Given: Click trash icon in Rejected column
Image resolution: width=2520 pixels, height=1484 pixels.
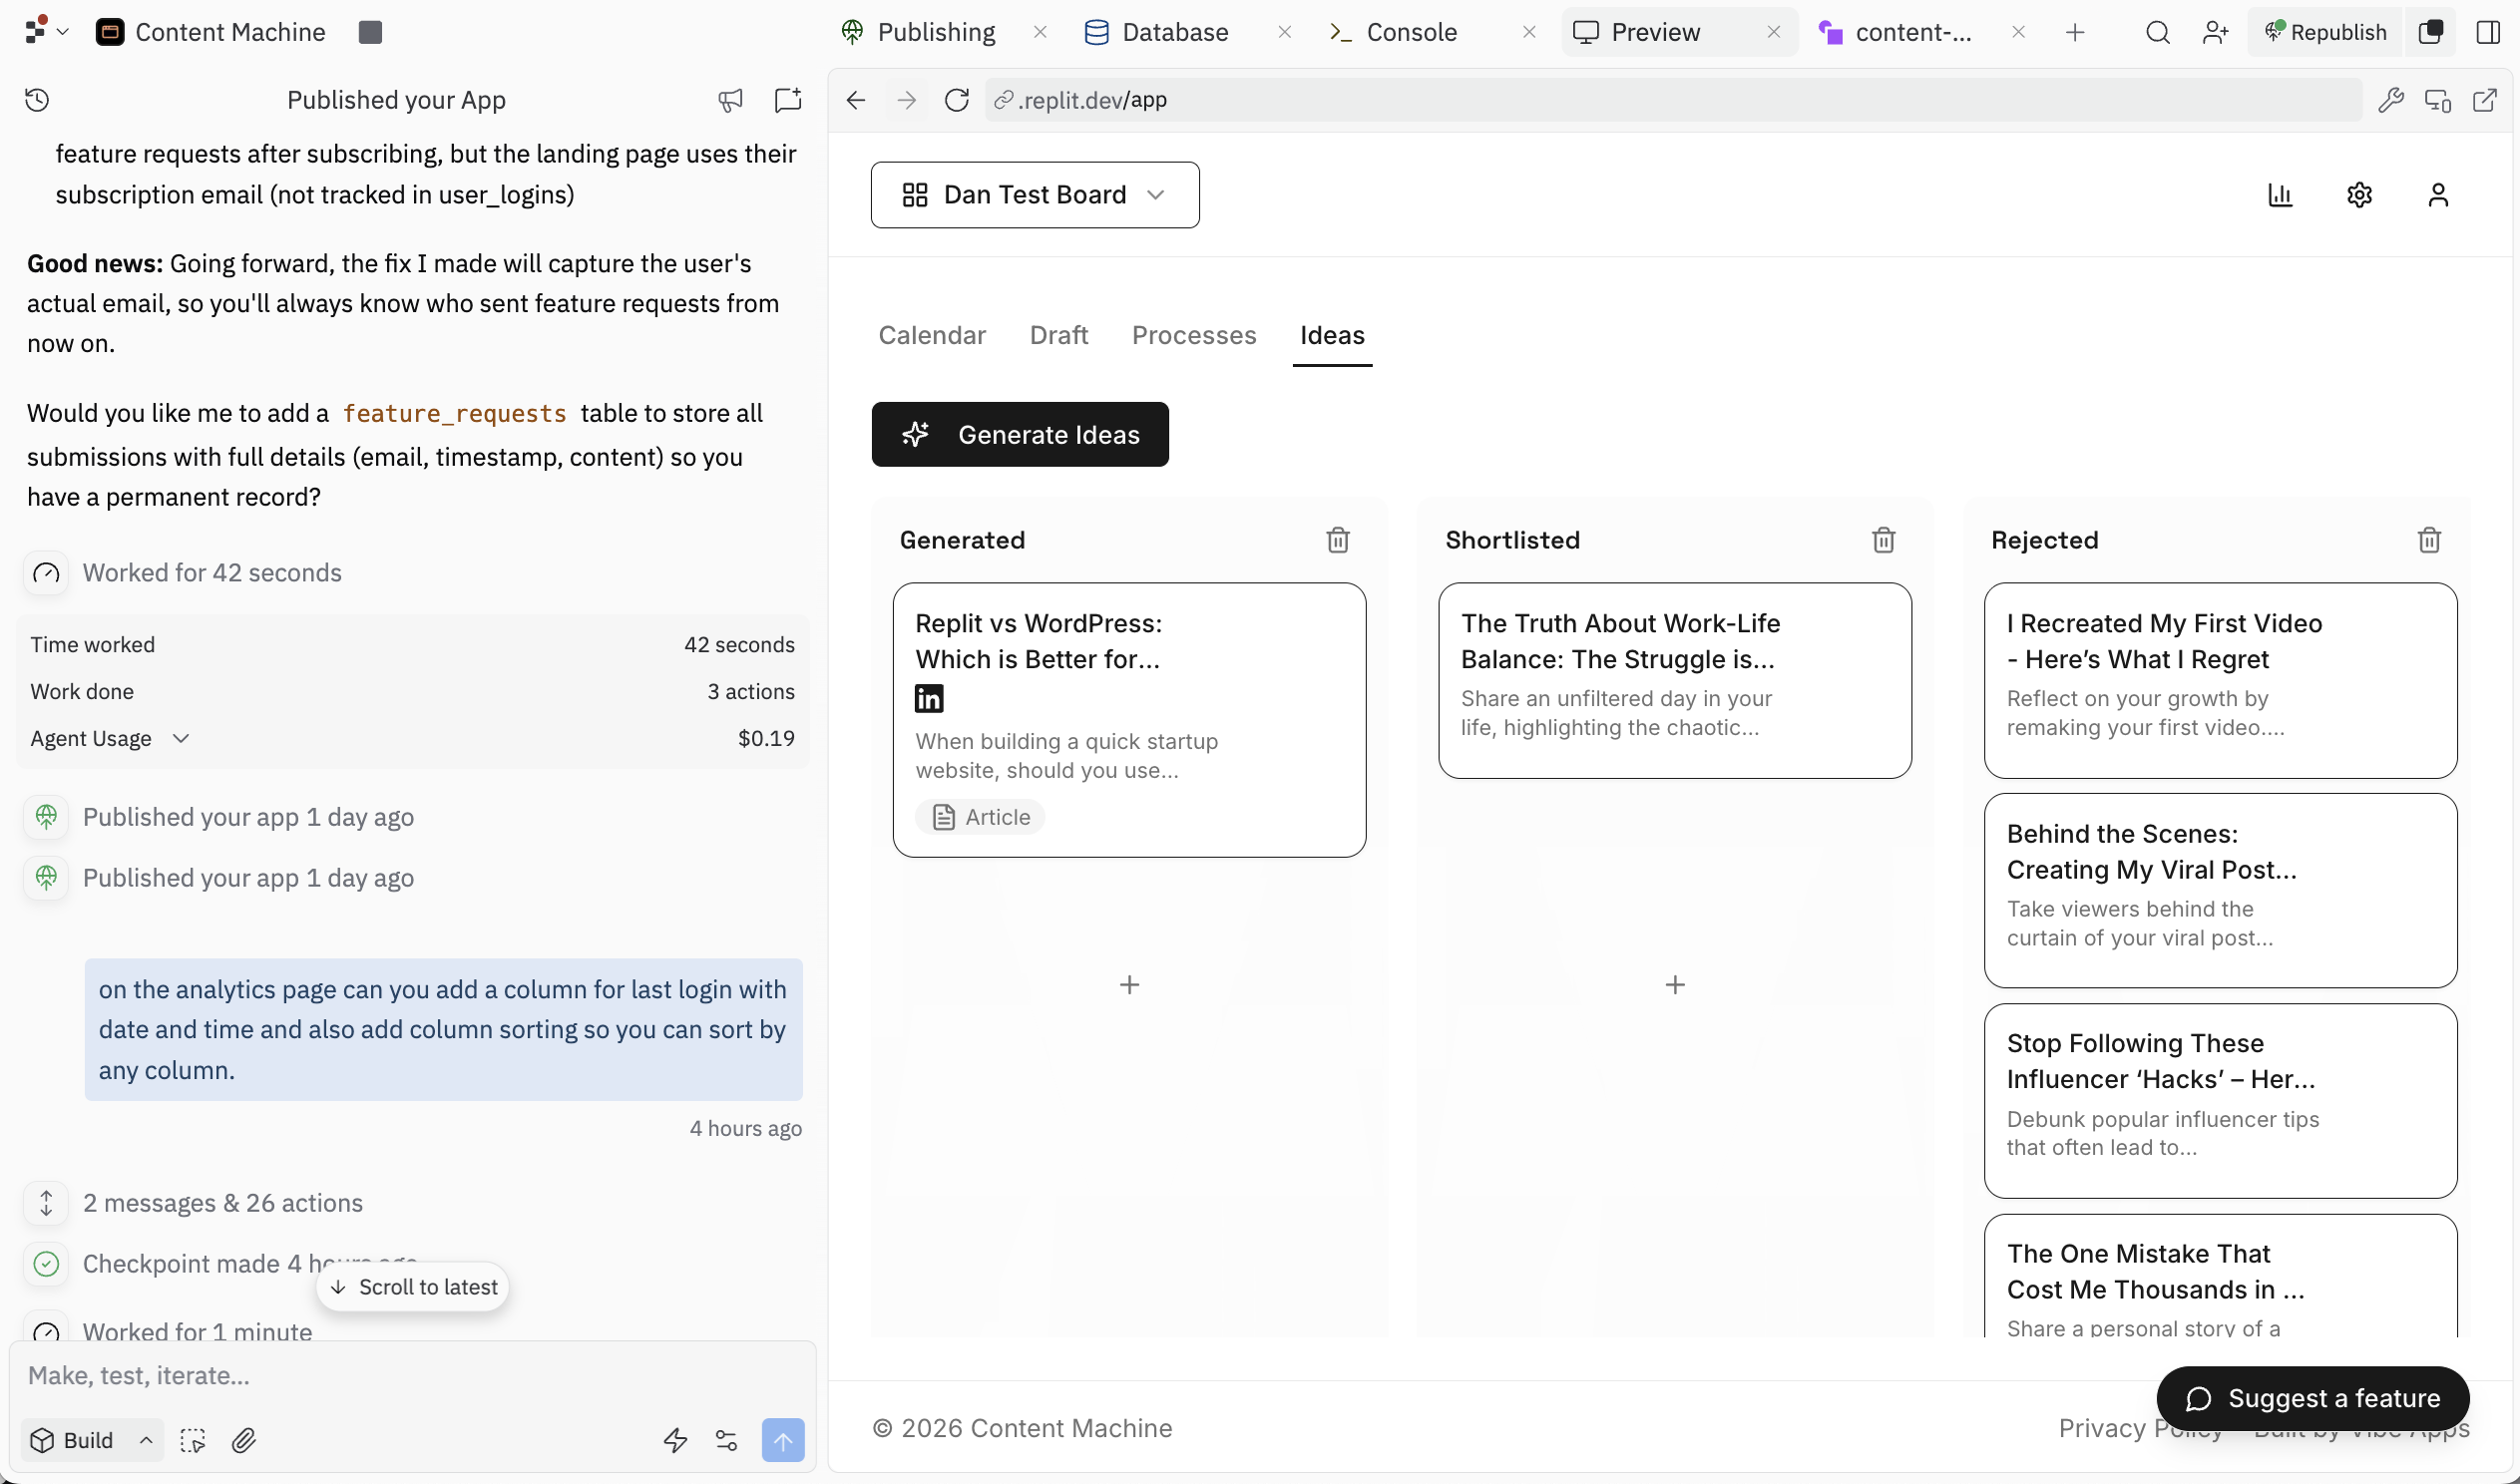Looking at the screenshot, I should tap(2429, 540).
